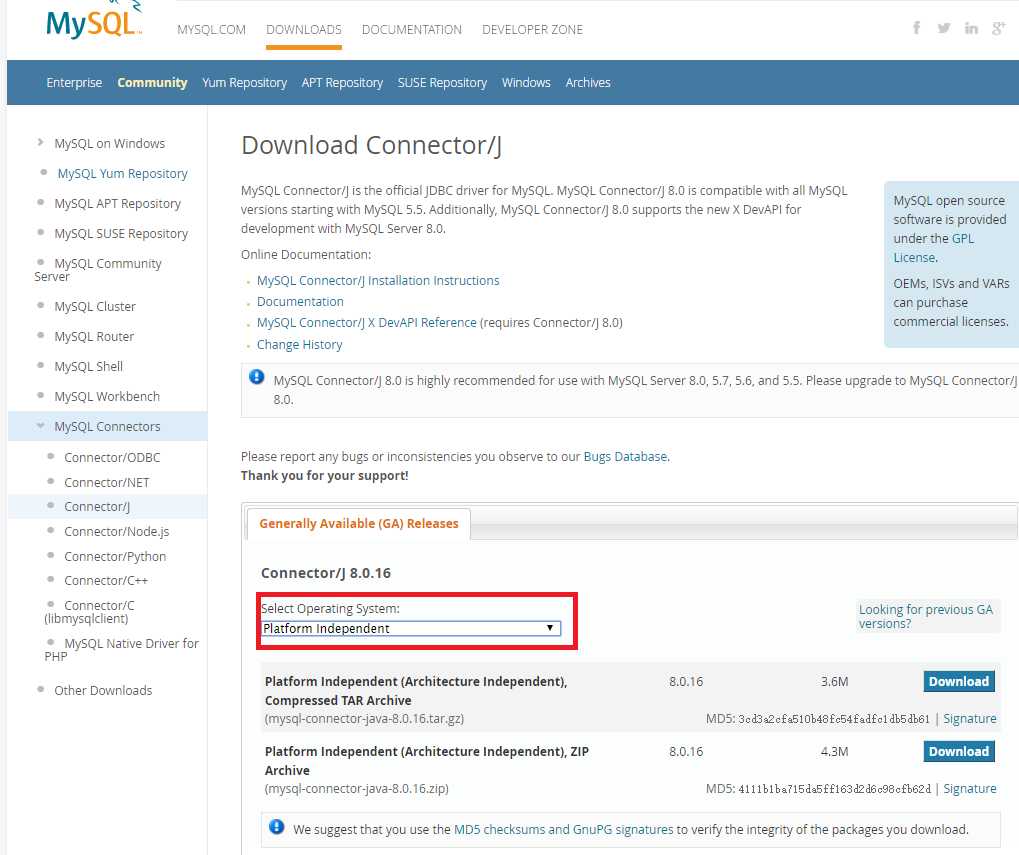Open Connector/Python in sidebar
This screenshot has width=1019, height=855.
click(x=115, y=557)
